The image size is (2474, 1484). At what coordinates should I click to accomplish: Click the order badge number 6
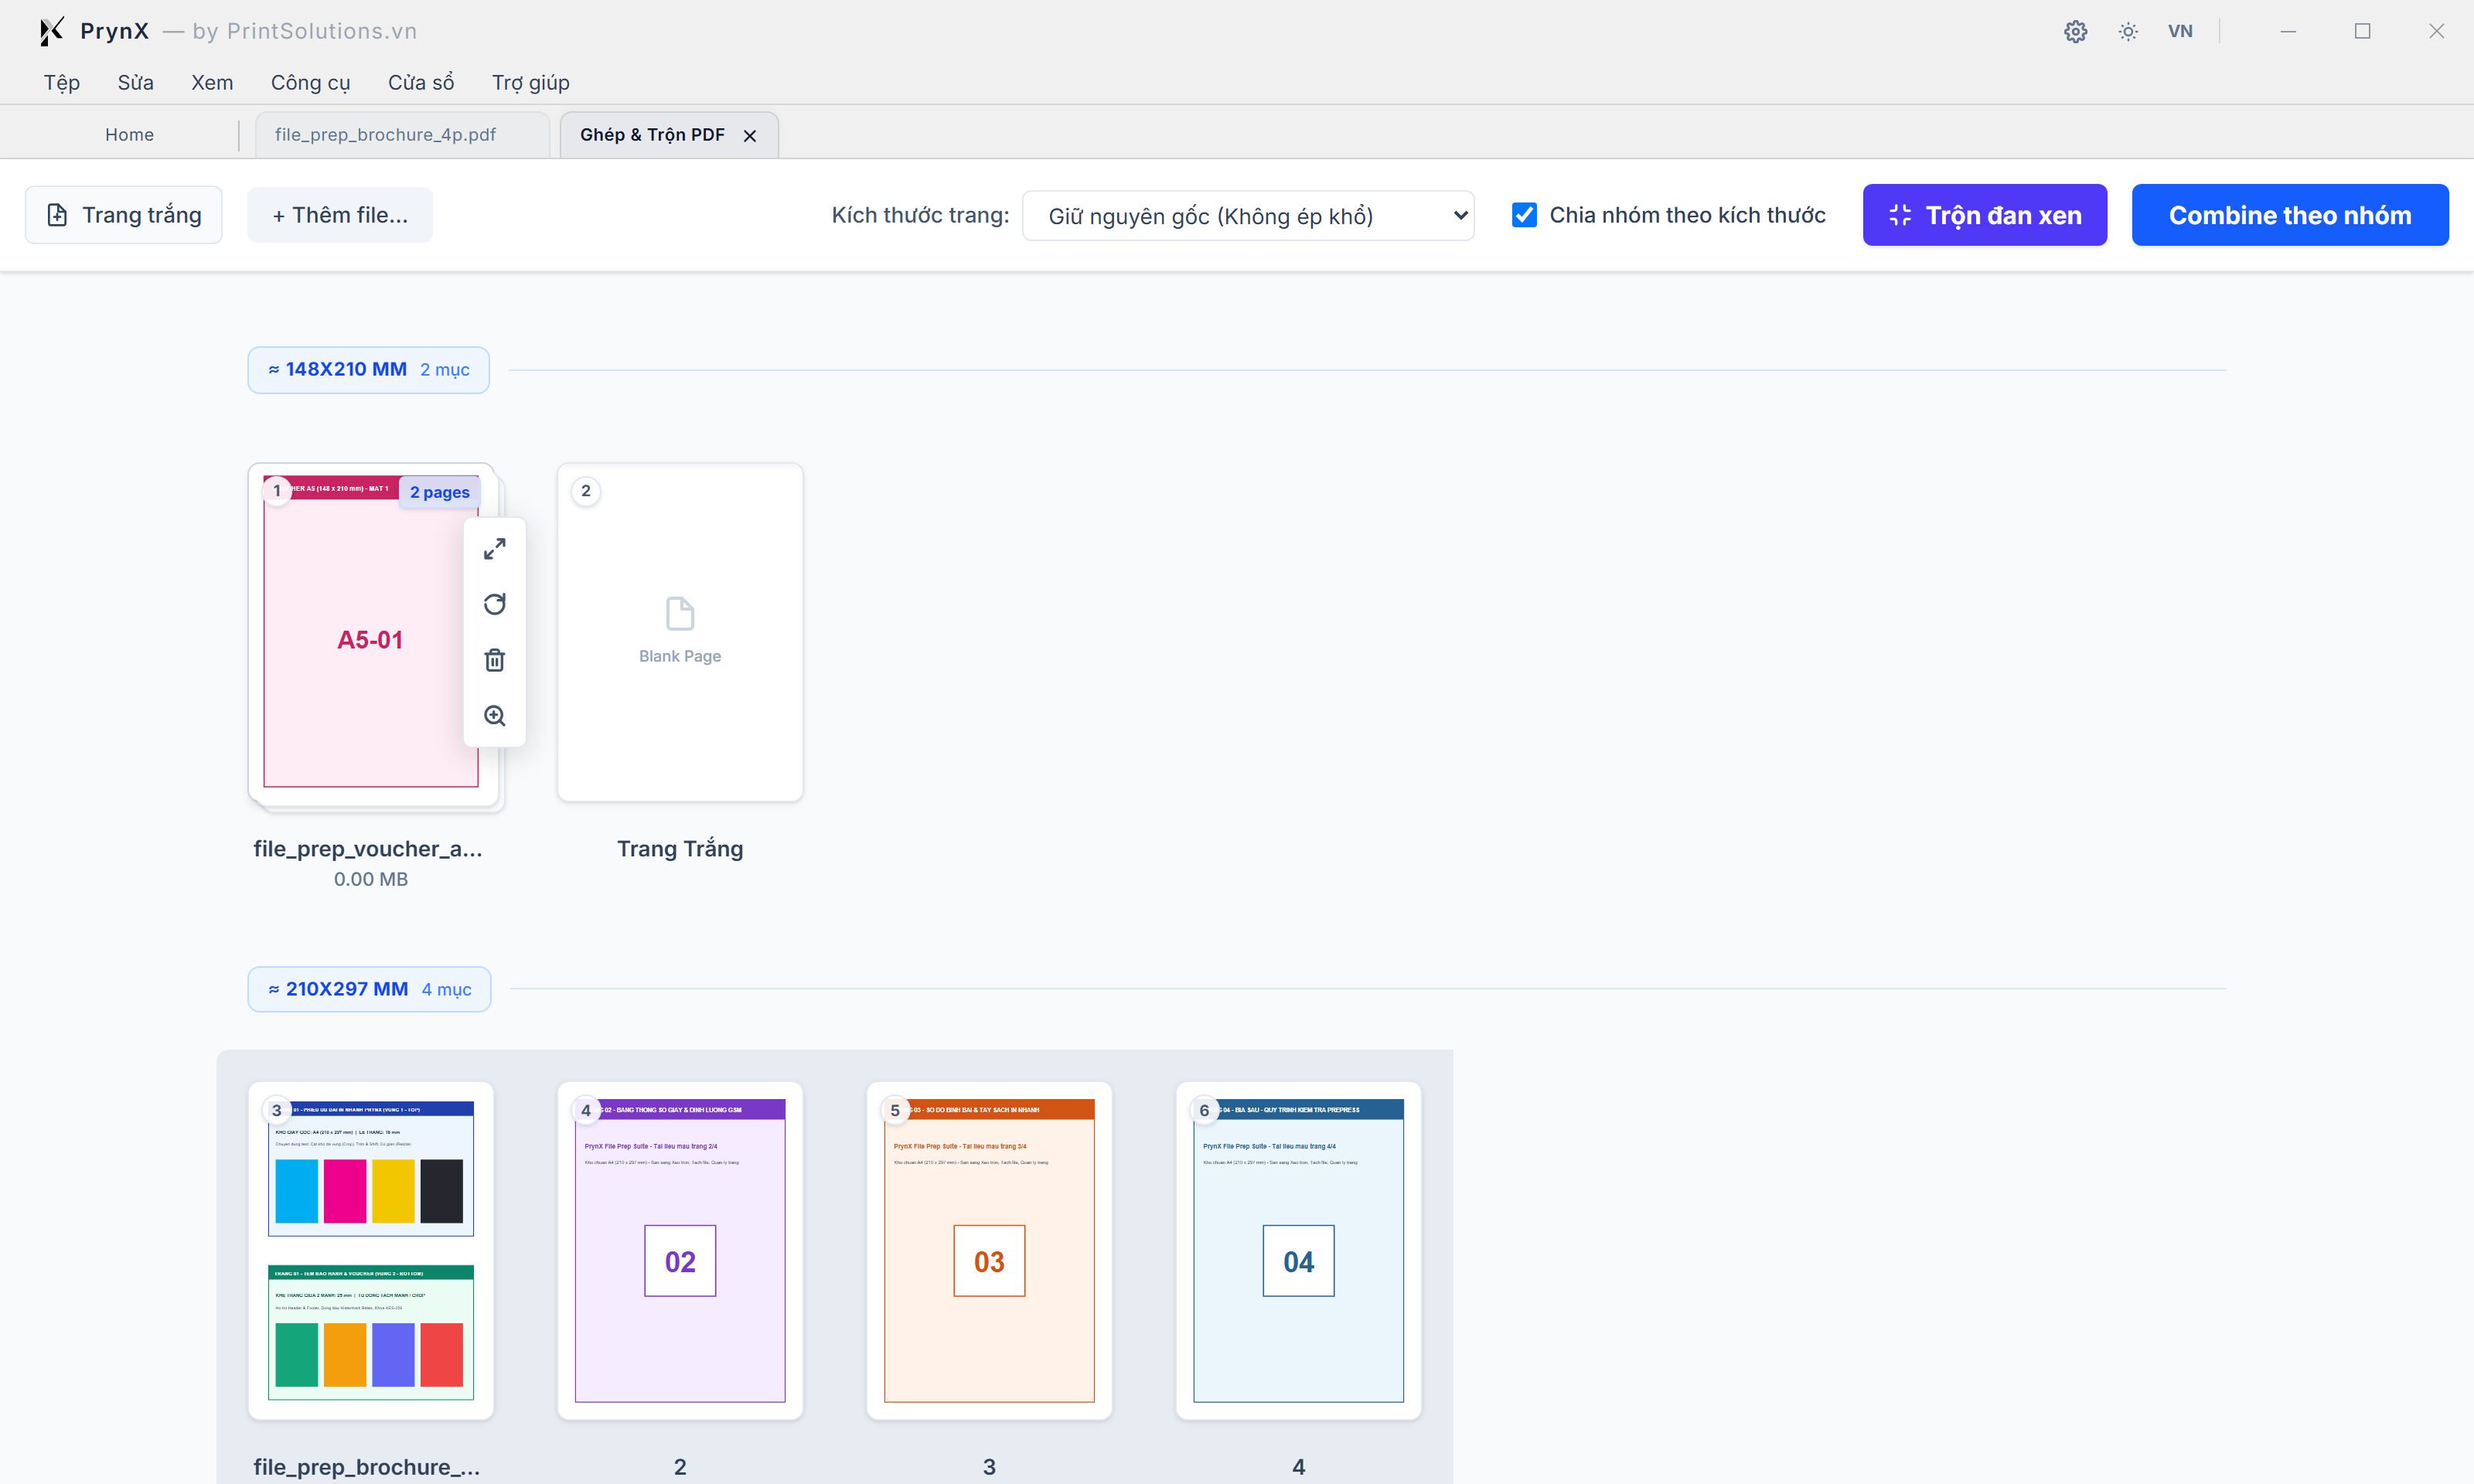(1204, 1110)
